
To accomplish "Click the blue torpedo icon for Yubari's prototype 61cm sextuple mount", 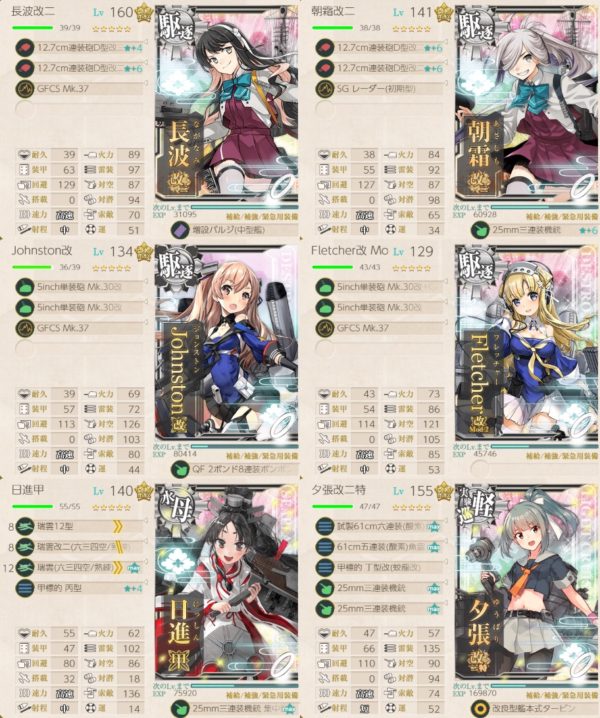I will click(x=325, y=527).
